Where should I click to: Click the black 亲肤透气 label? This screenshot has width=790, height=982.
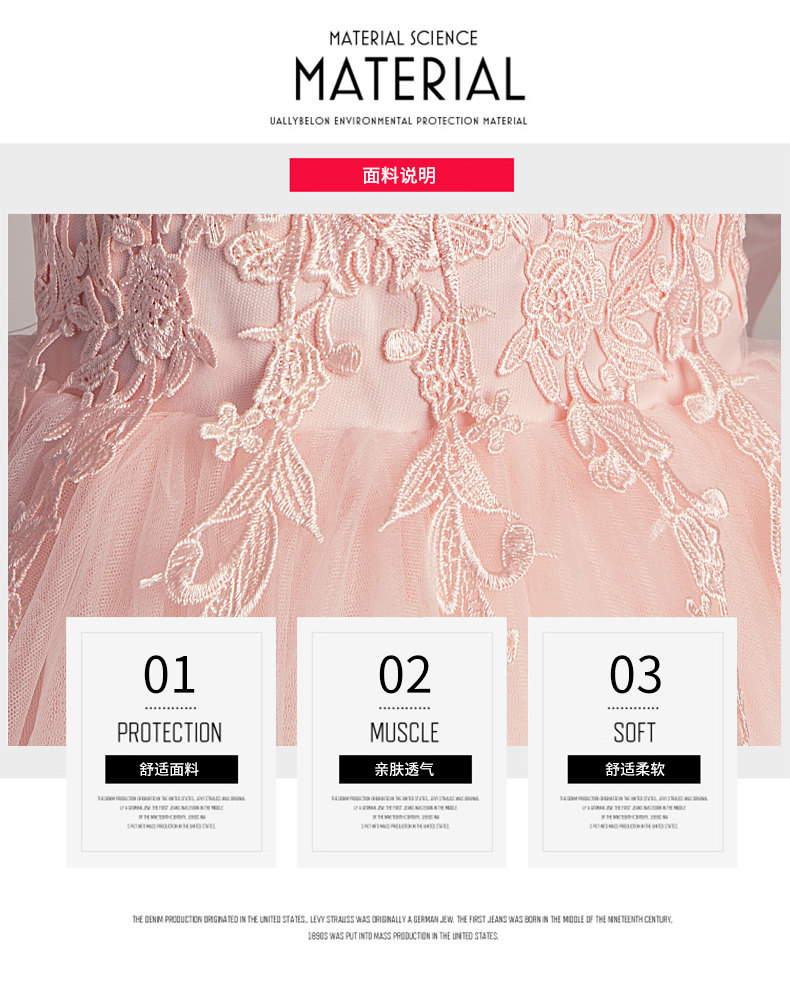(x=405, y=769)
